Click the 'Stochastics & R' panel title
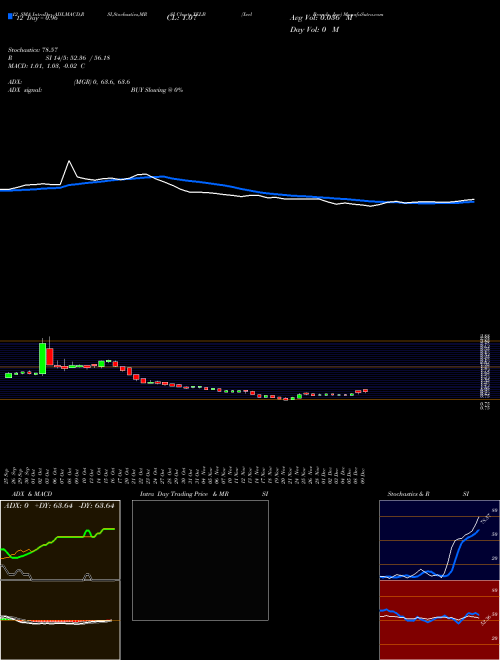The image size is (500, 660). (408, 494)
